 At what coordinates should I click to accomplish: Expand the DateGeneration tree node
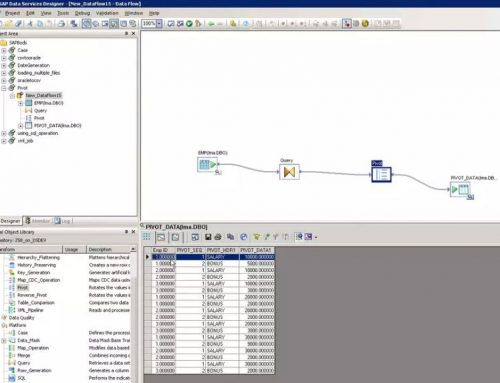coord(4,65)
